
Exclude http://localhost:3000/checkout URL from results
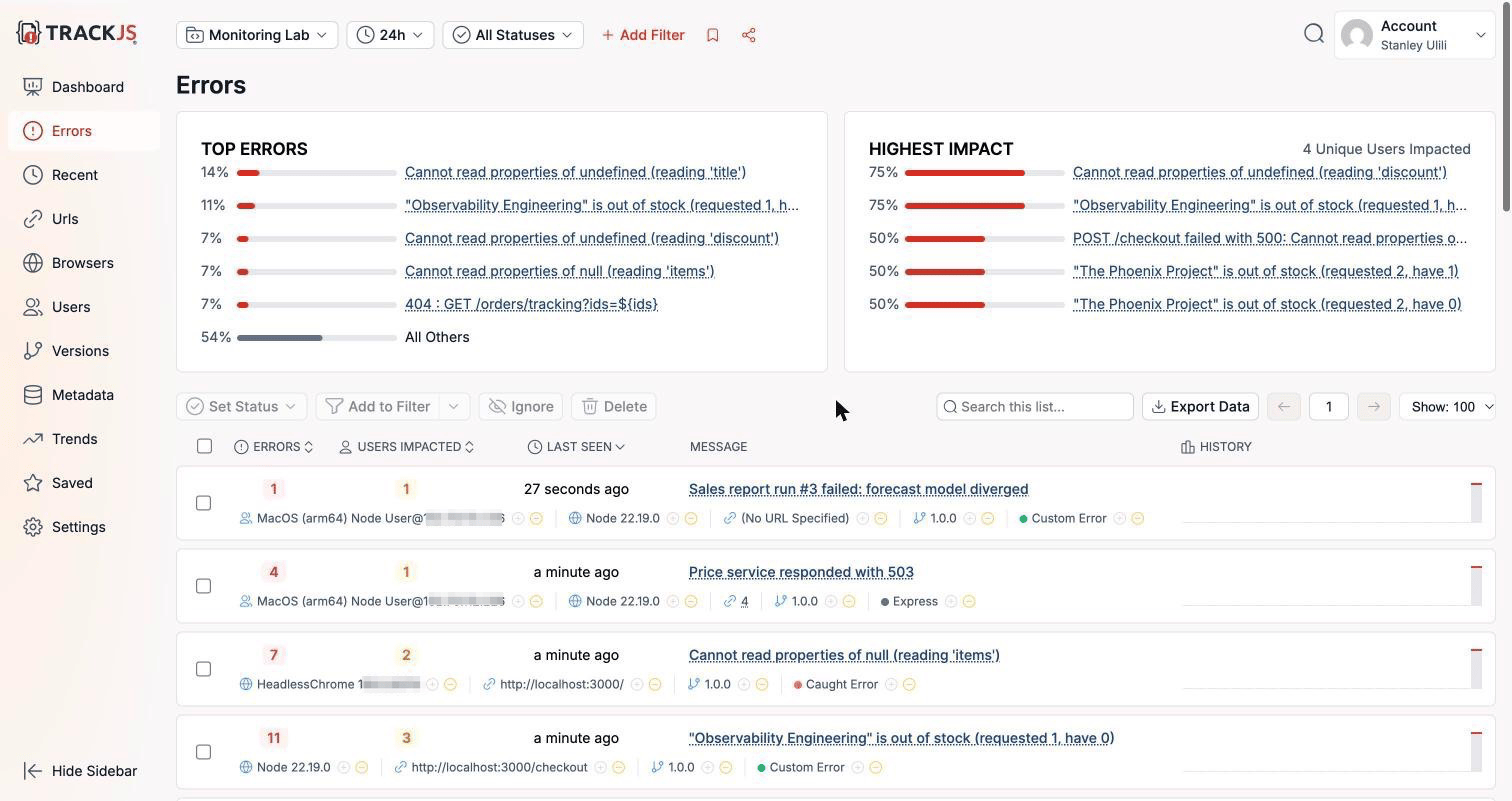(x=619, y=767)
